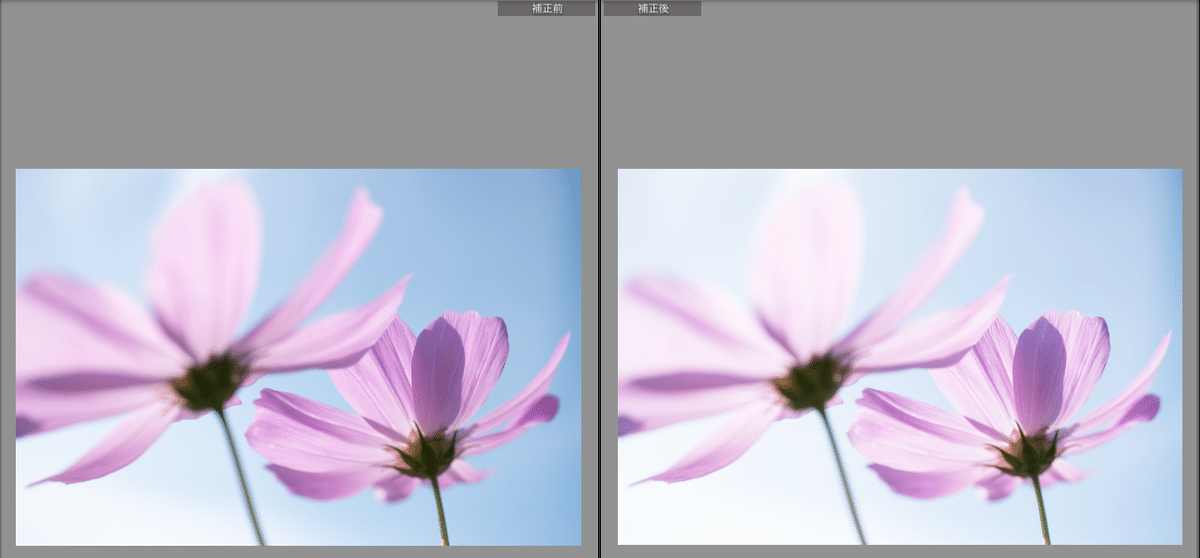Click the vertical divider between before and after panes
Image resolution: width=1200 pixels, height=558 pixels.
click(599, 280)
